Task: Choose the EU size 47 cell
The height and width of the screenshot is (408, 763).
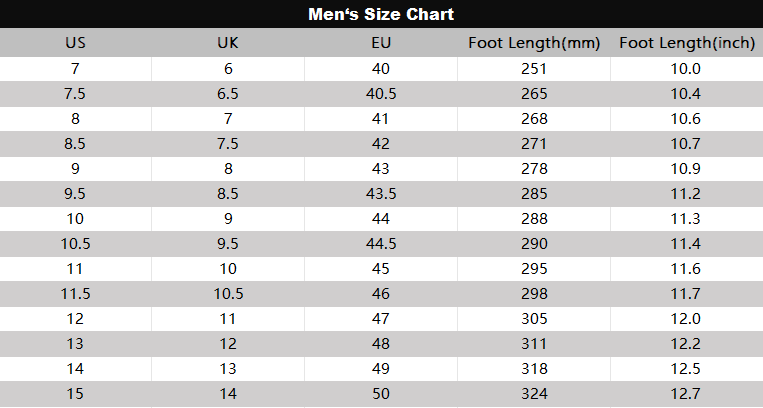Action: point(381,319)
